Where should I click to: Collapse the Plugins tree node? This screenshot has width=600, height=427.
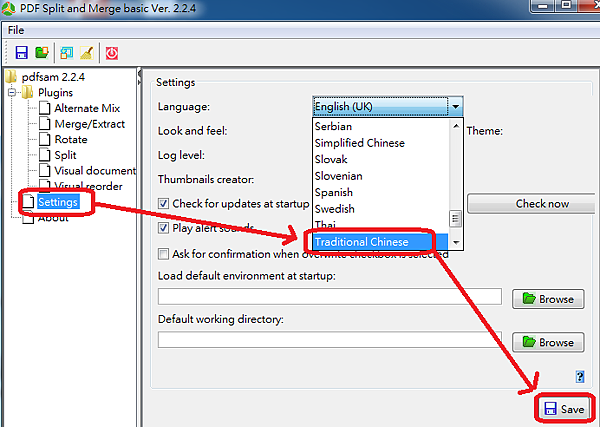(12, 93)
